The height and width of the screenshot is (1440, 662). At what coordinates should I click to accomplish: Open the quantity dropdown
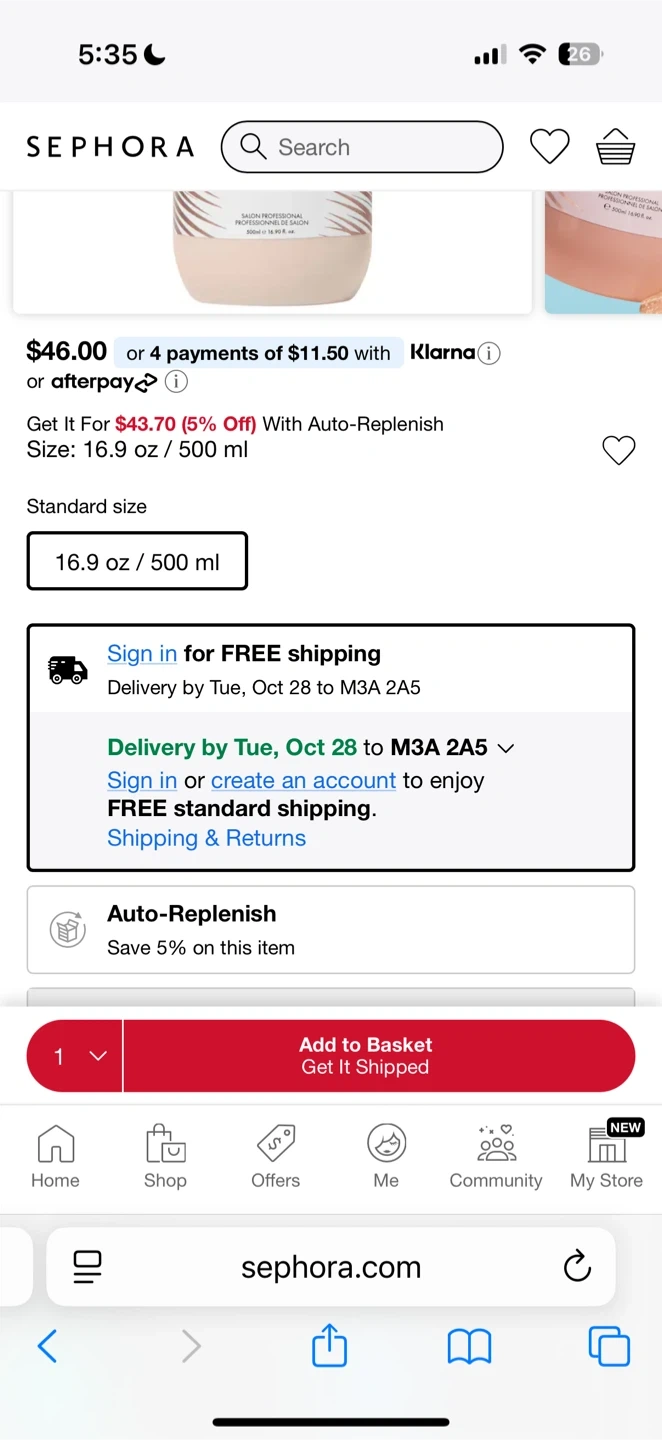[75, 1056]
